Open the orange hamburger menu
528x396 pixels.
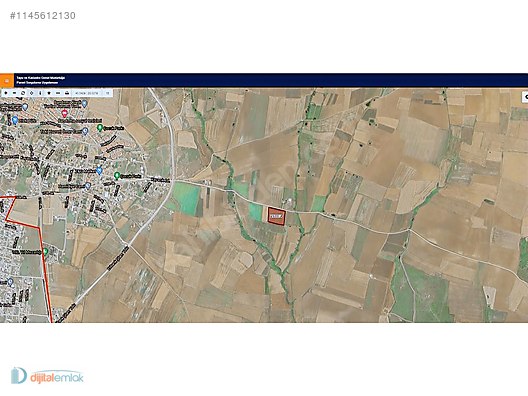tap(7, 81)
